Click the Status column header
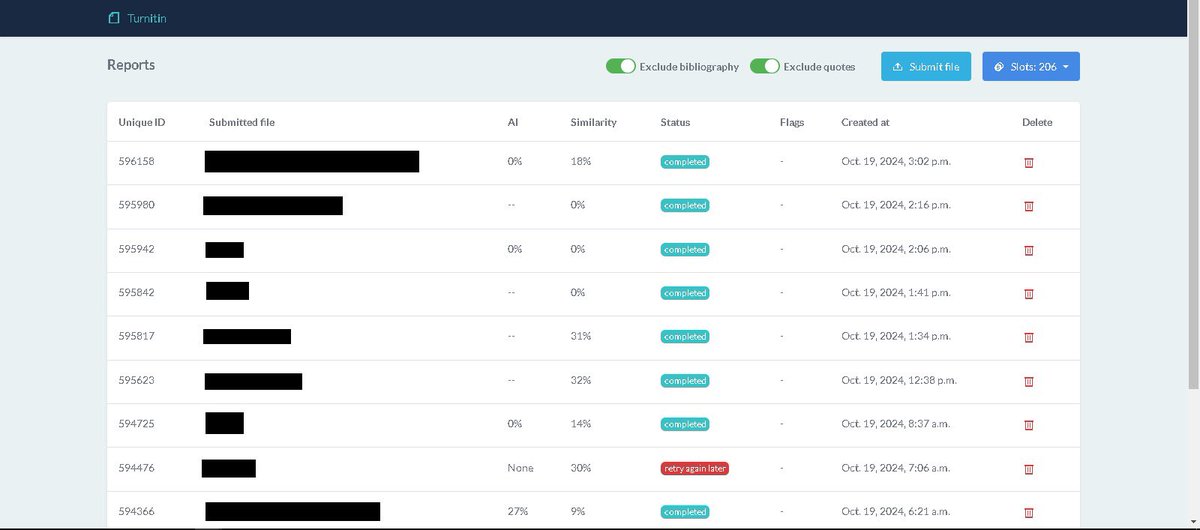The width and height of the screenshot is (1200, 530). pos(675,122)
